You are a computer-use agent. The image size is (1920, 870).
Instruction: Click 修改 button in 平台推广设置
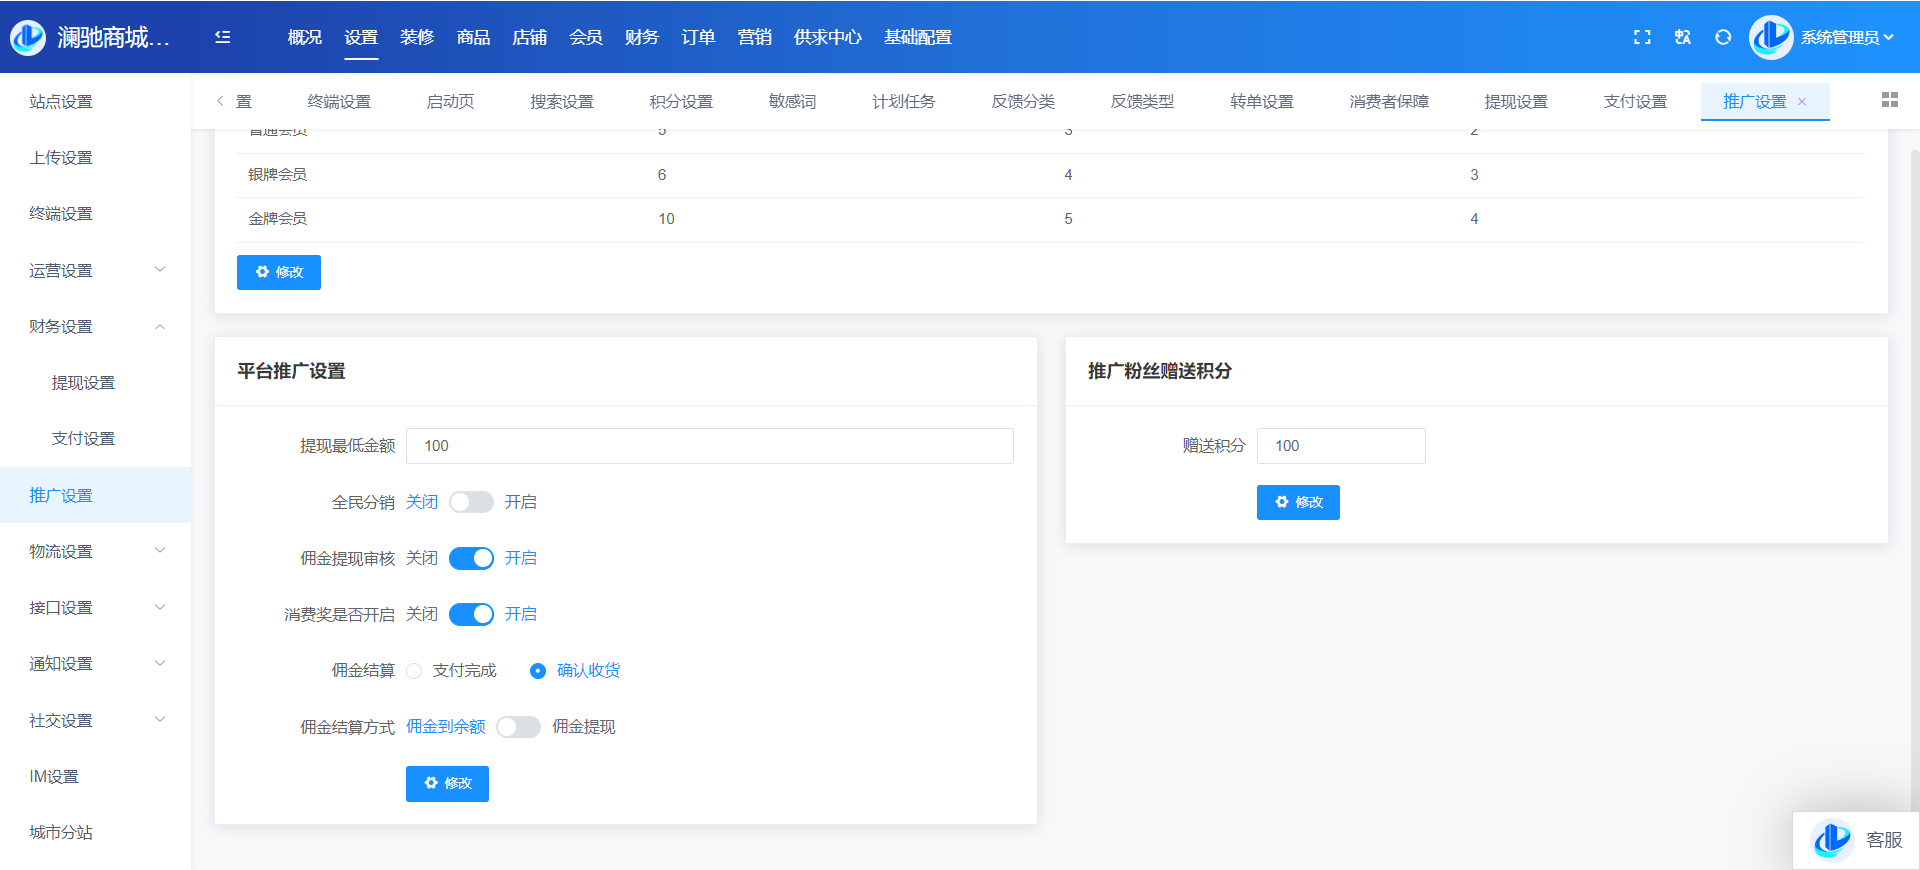tap(447, 784)
